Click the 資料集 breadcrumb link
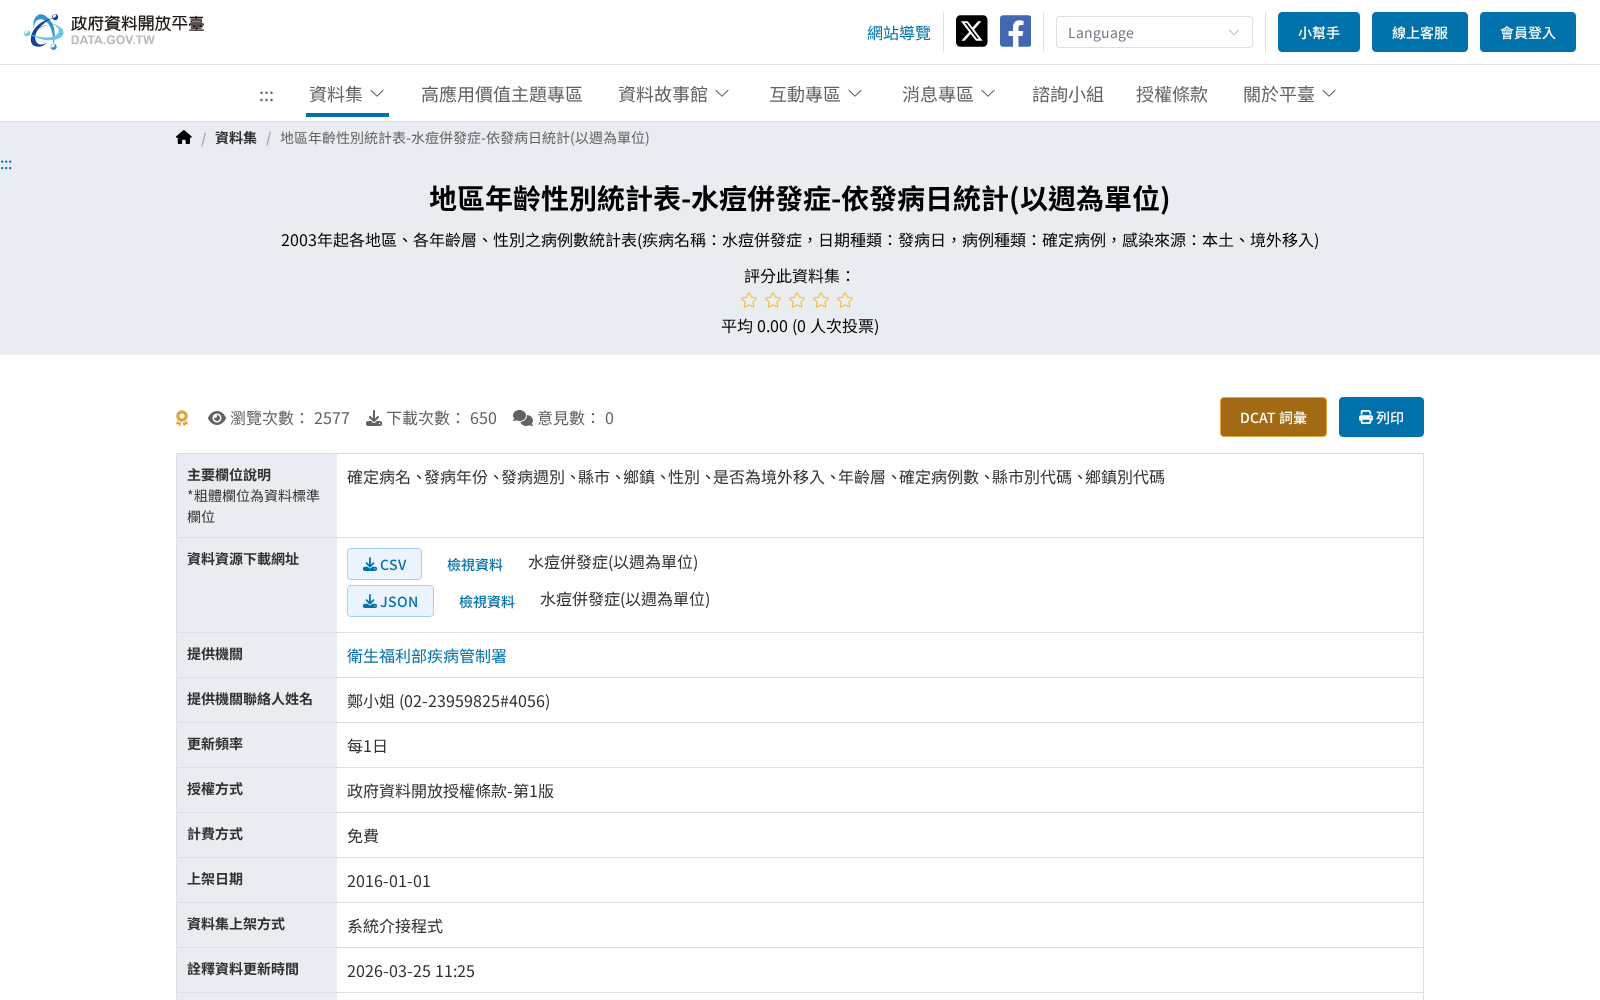 [x=236, y=138]
